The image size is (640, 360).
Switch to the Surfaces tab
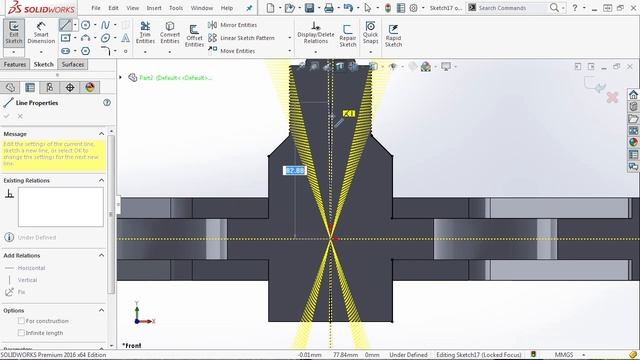[x=73, y=64]
